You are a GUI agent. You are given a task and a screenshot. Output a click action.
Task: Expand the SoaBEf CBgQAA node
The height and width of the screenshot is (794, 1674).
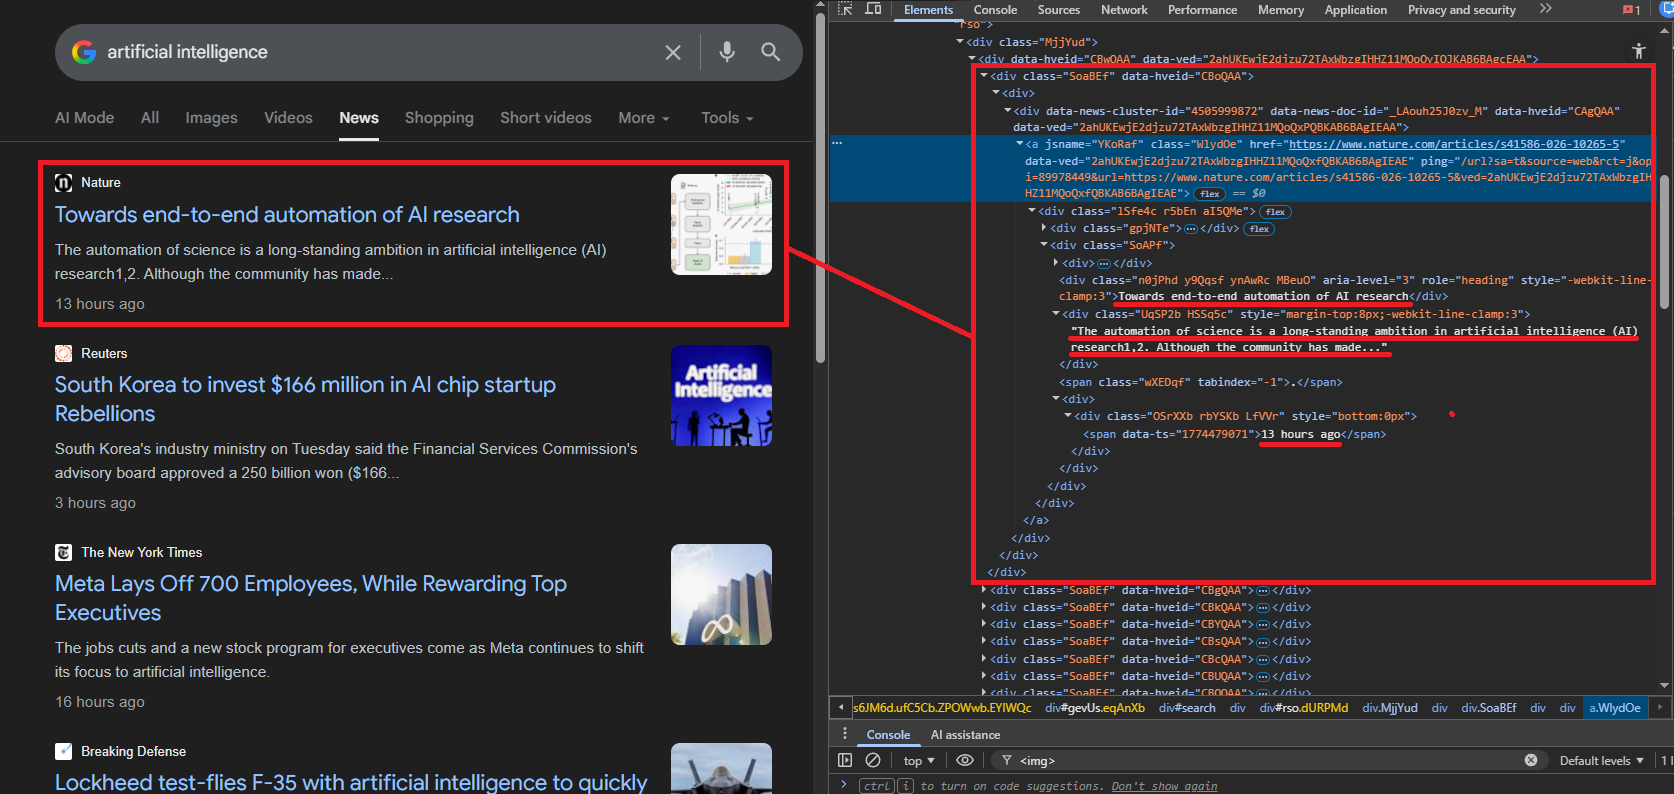click(984, 590)
